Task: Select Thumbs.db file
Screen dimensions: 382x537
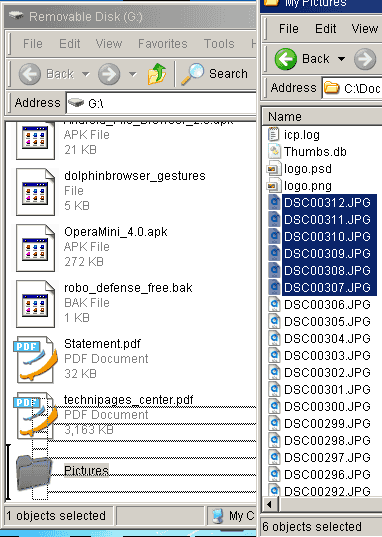Action: click(x=315, y=152)
